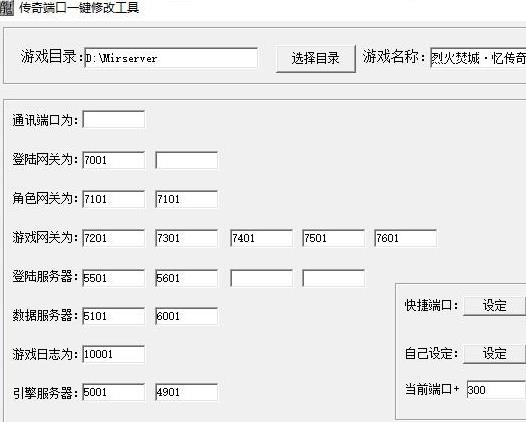Click the 引擎服务器 4901 field
The image size is (526, 422).
(187, 392)
